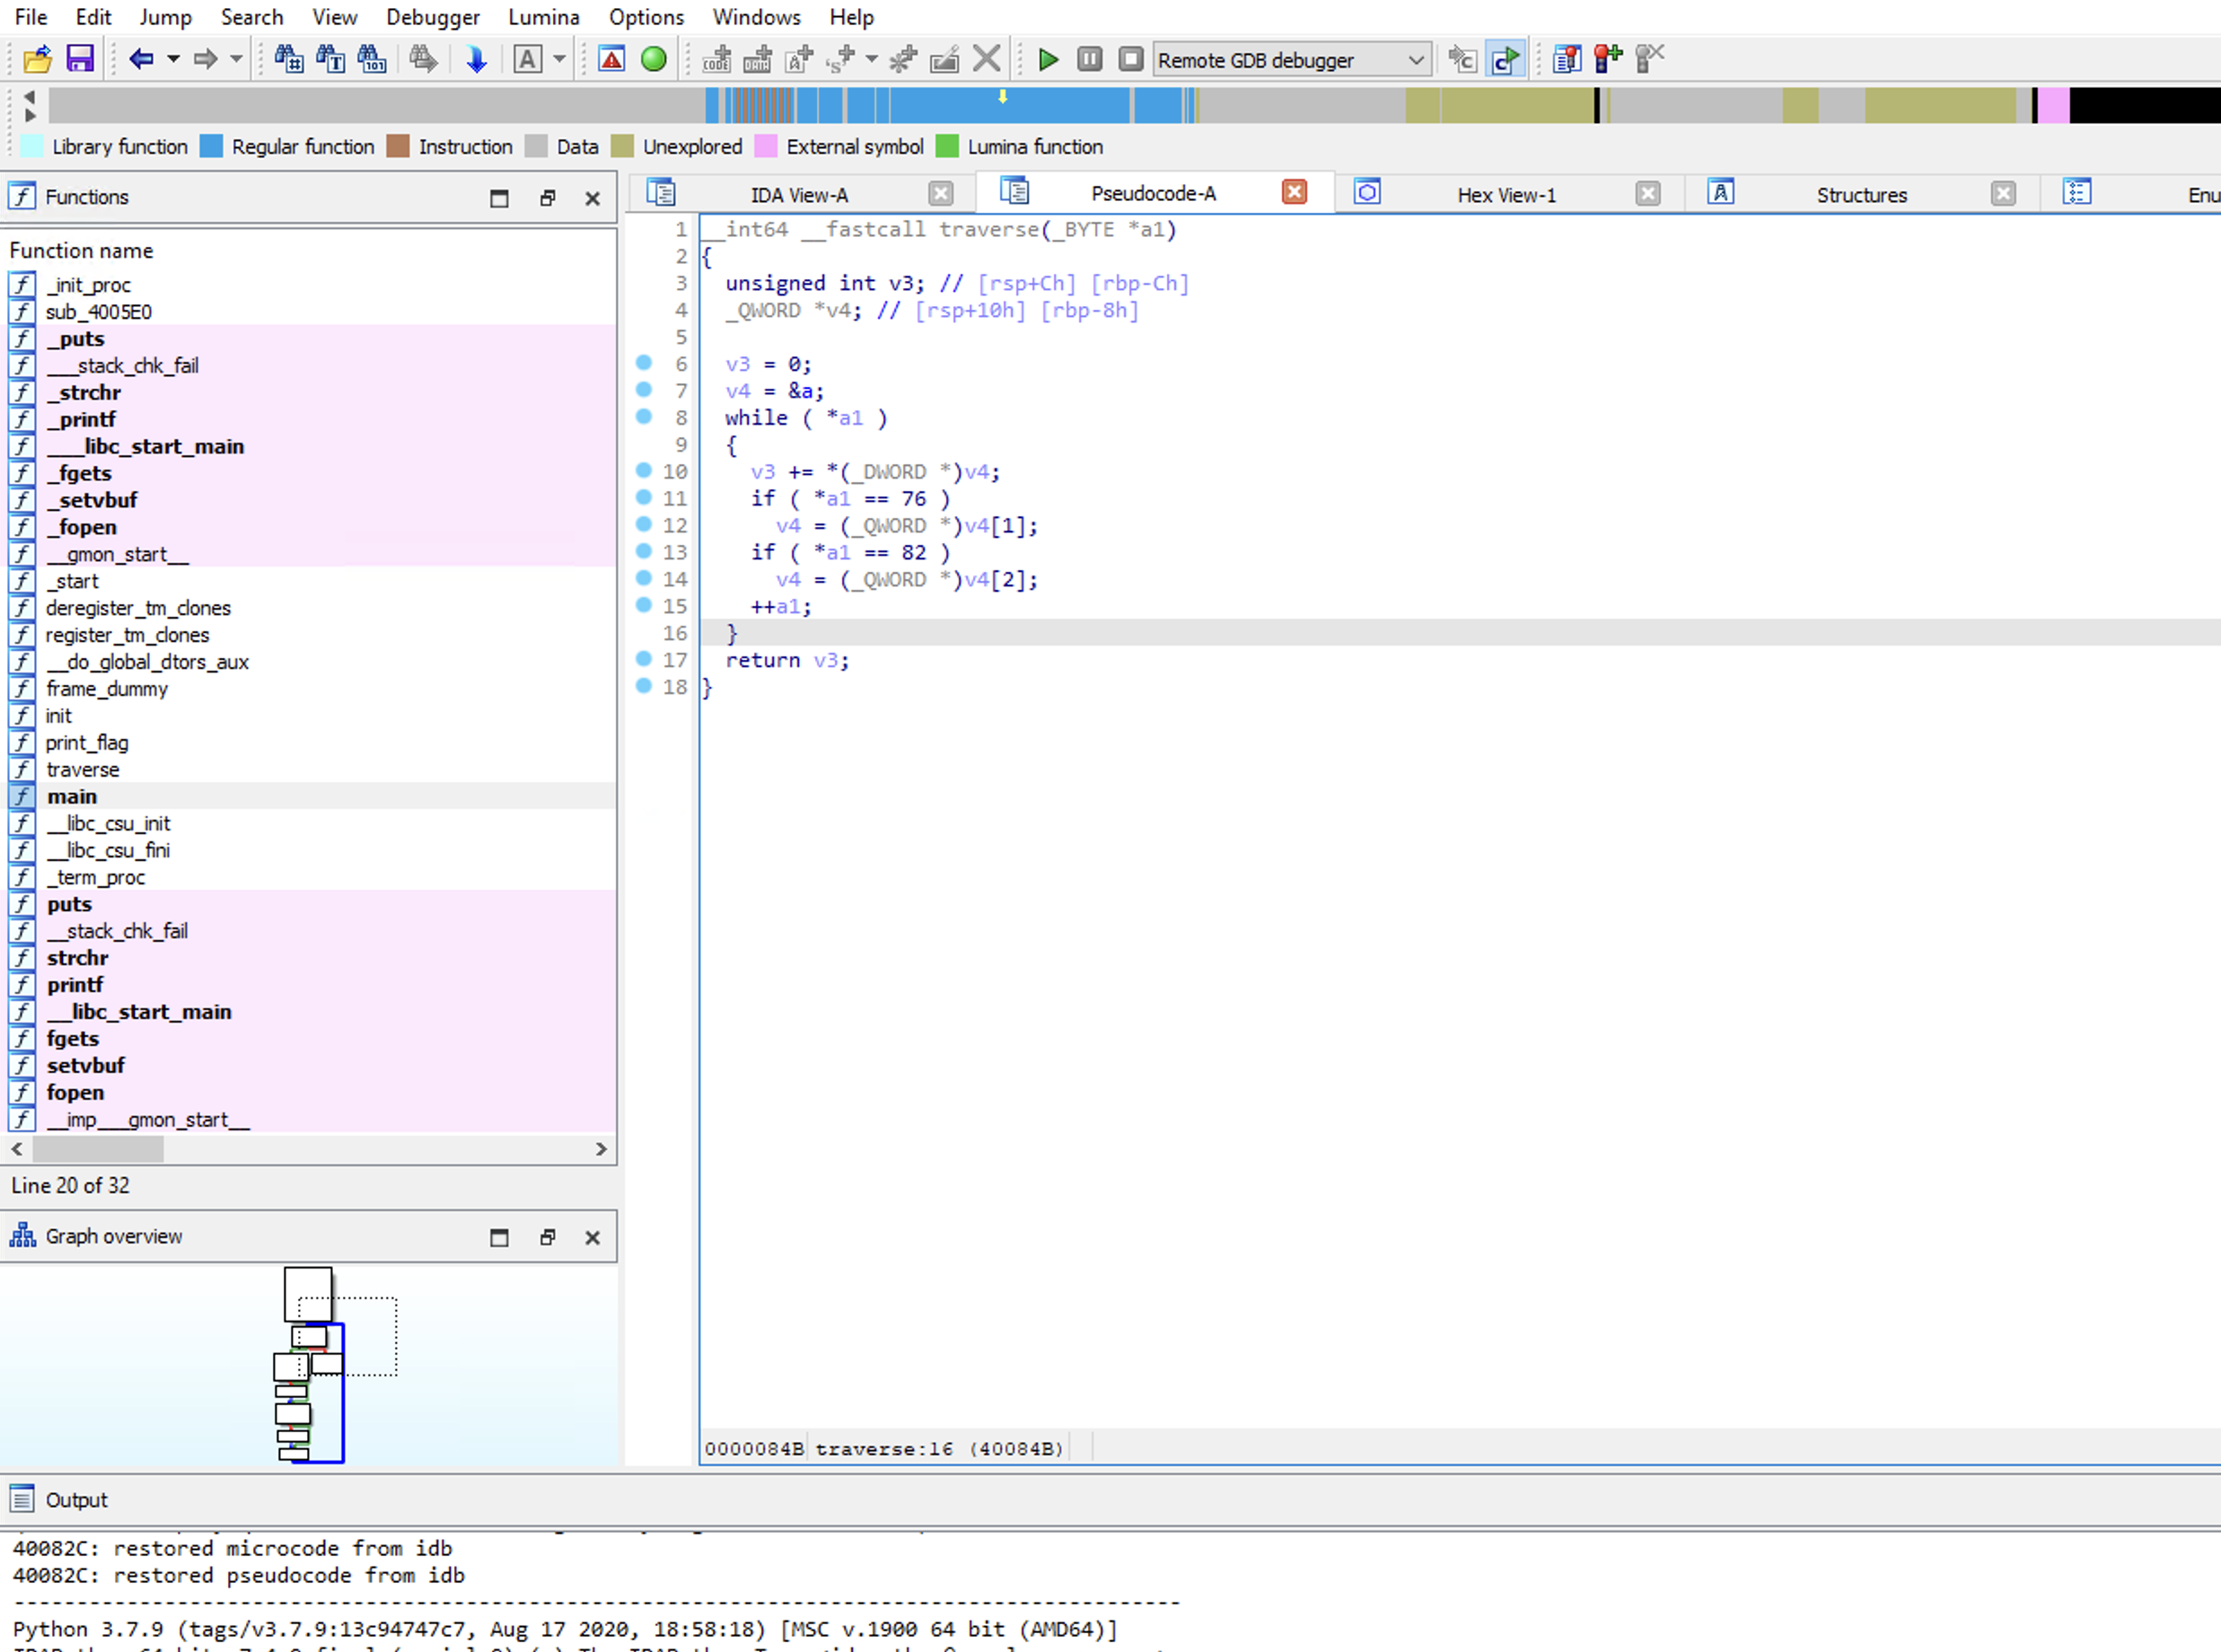Select the main function in Functions list
Image resolution: width=2221 pixels, height=1652 pixels.
(x=72, y=797)
